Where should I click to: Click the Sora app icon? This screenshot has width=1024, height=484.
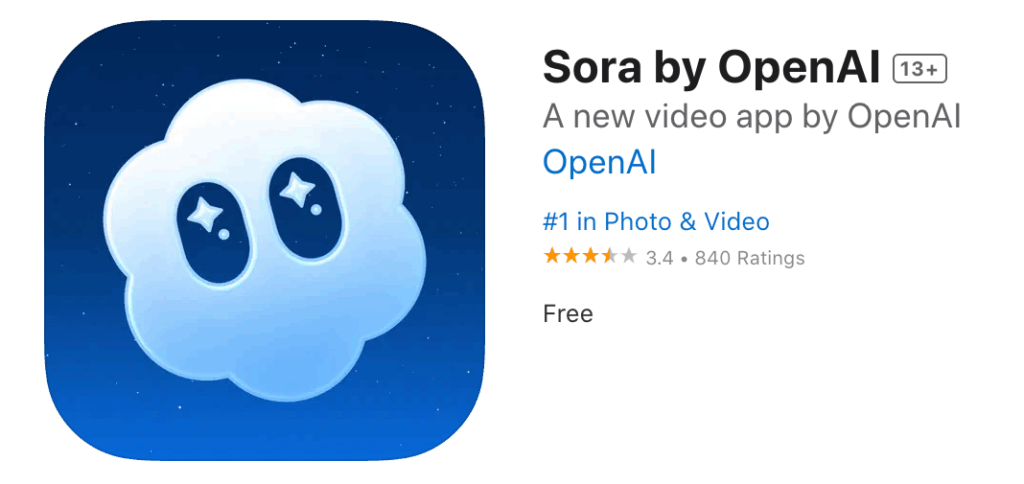click(264, 240)
